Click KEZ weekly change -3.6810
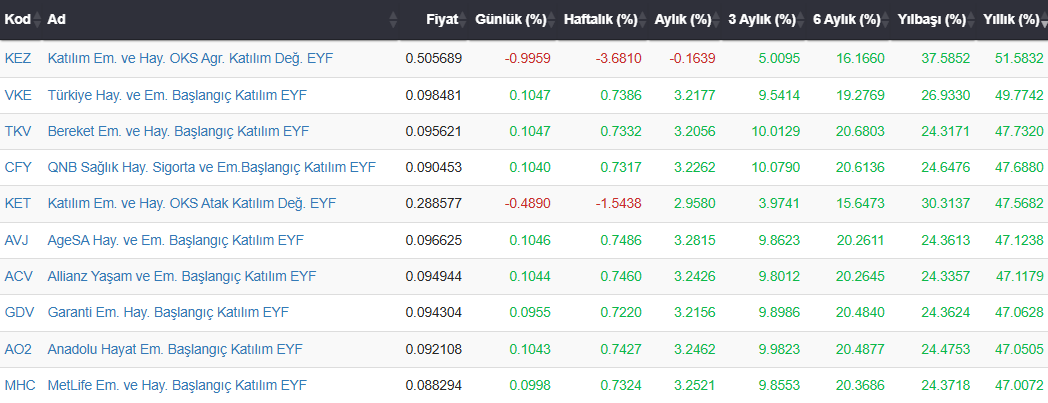Screen dimensions: 1048x403 point(618,58)
